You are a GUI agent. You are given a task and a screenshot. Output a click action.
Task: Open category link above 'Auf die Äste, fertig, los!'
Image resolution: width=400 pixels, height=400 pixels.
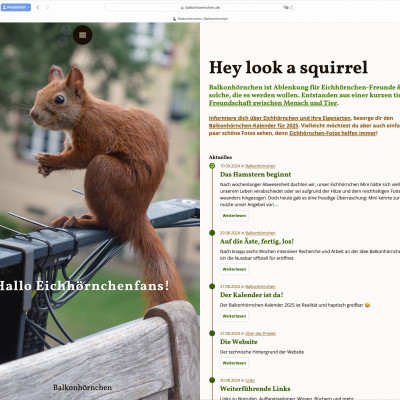[260, 233]
